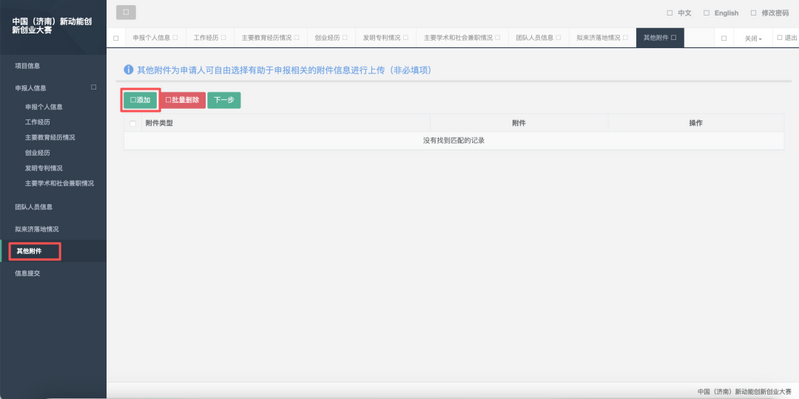Switch language to English
Screen dimensions: 799x399
click(x=721, y=13)
